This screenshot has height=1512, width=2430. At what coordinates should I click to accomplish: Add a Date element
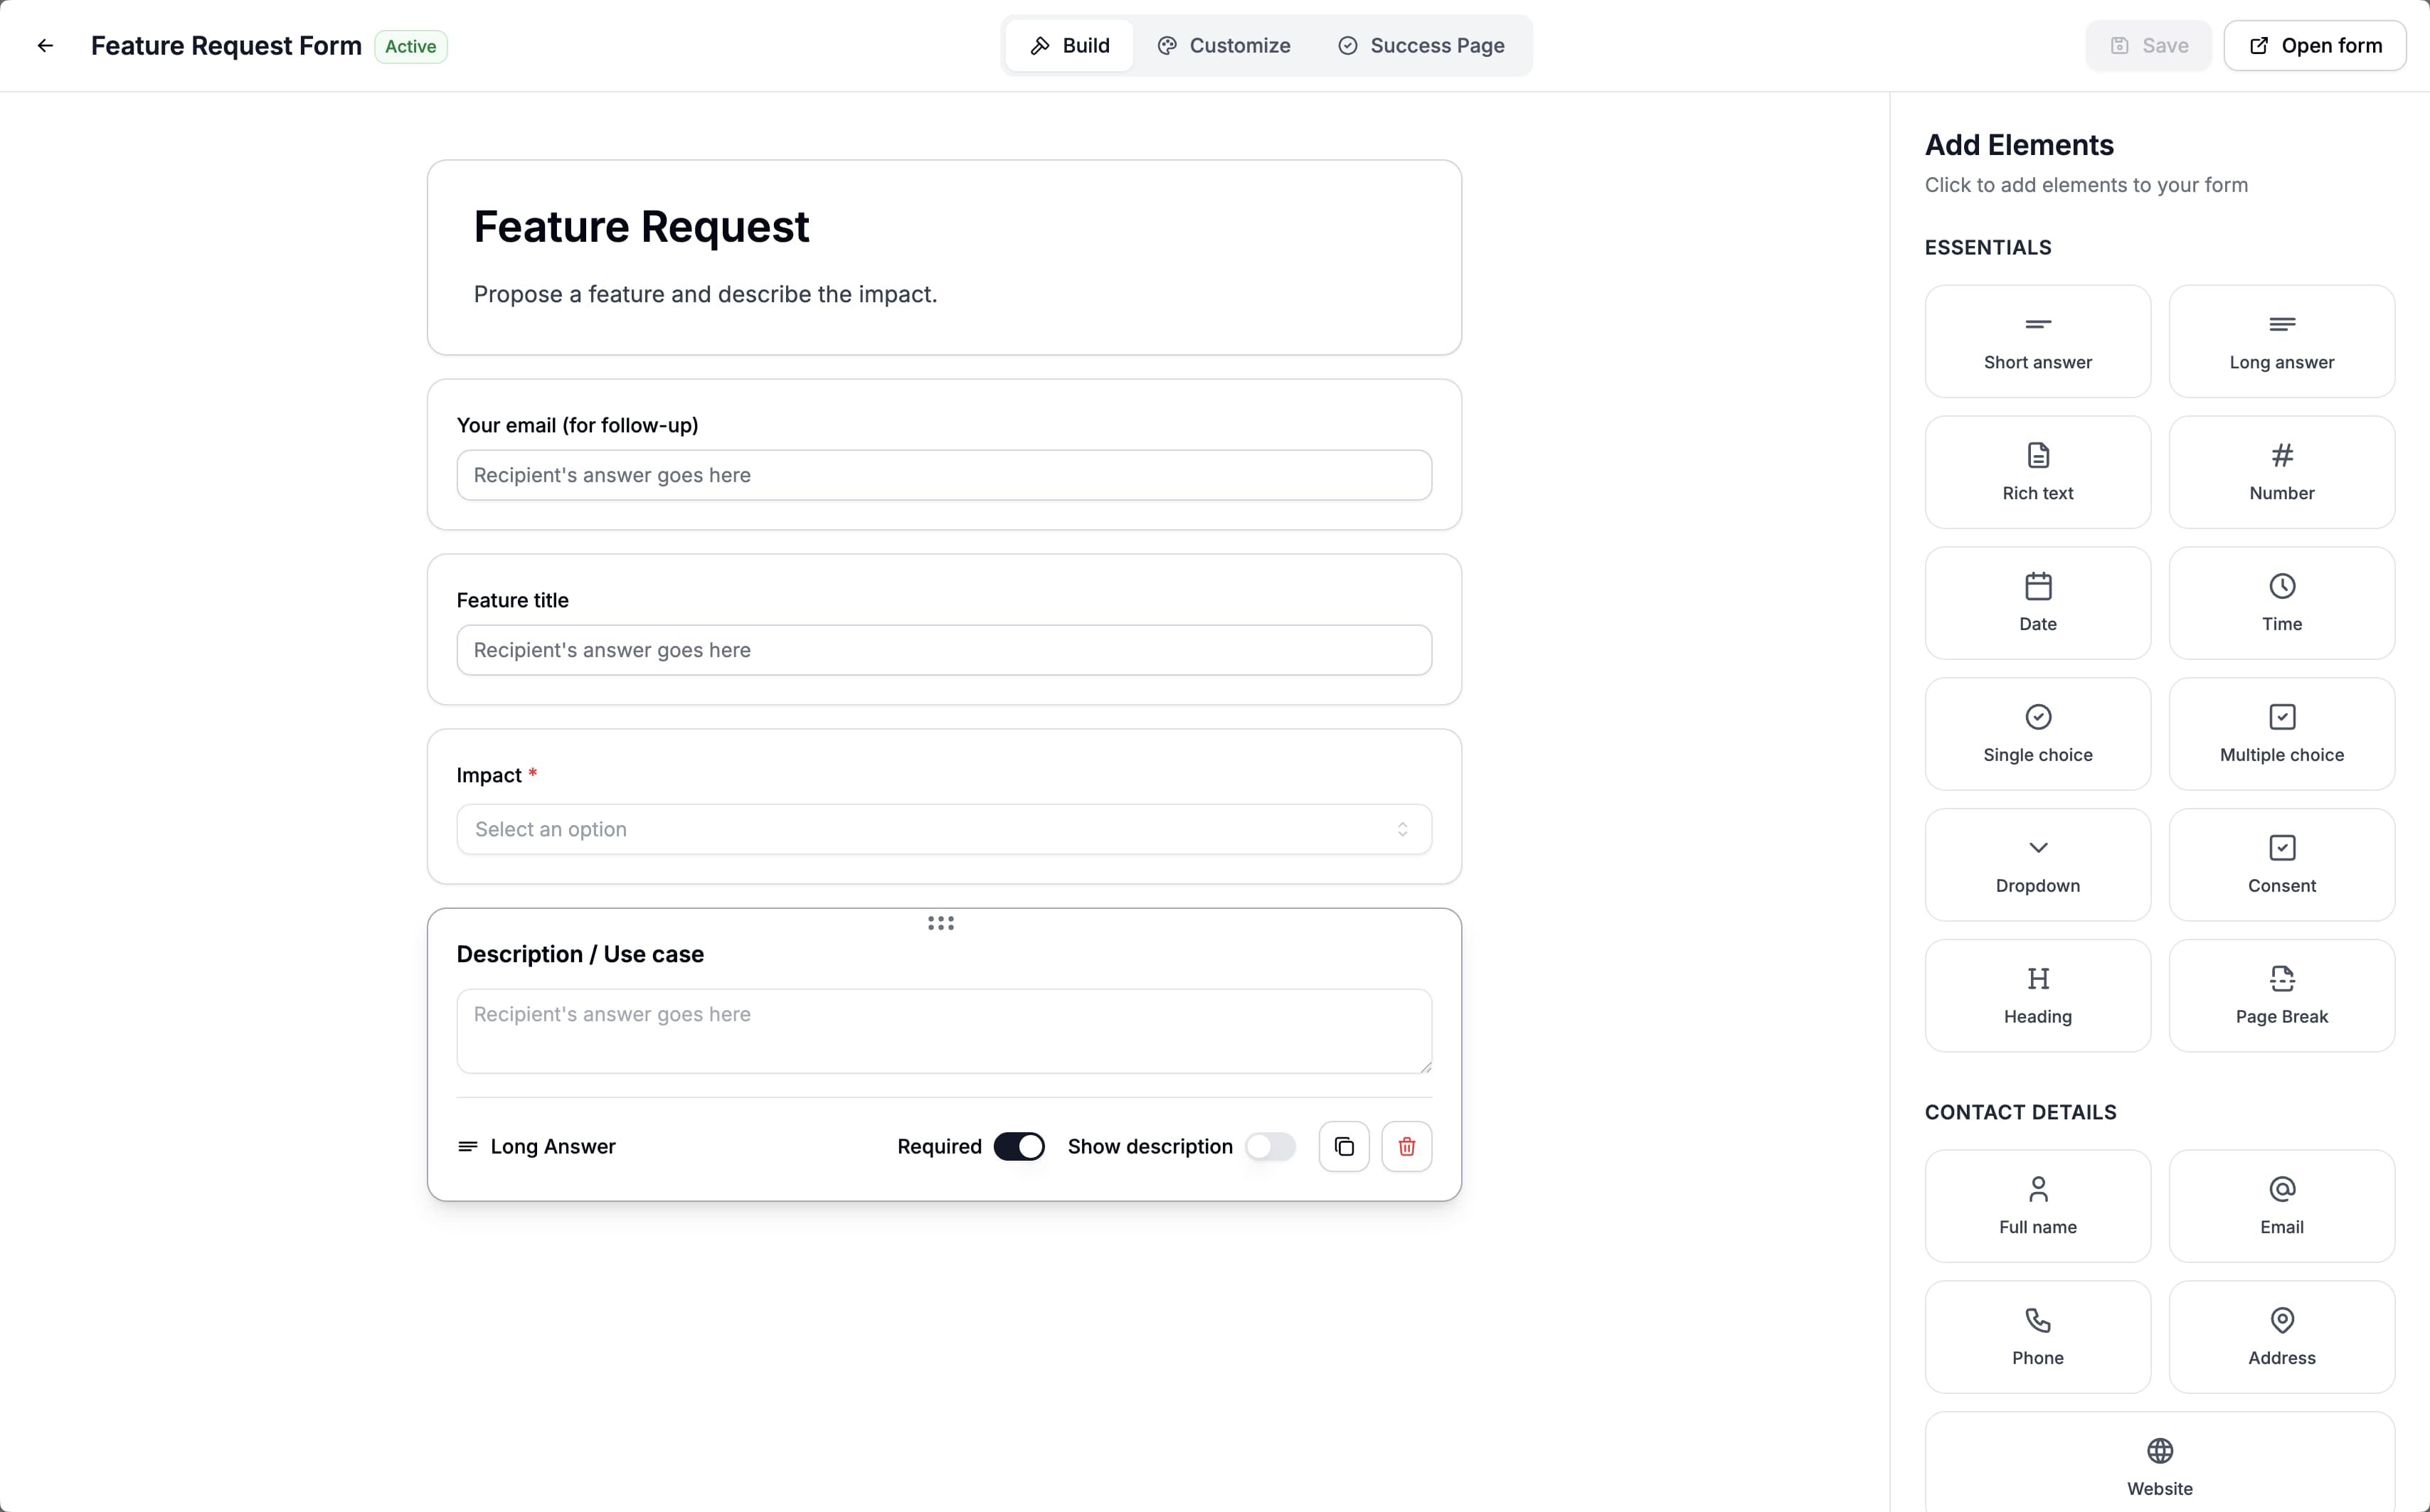(2037, 602)
